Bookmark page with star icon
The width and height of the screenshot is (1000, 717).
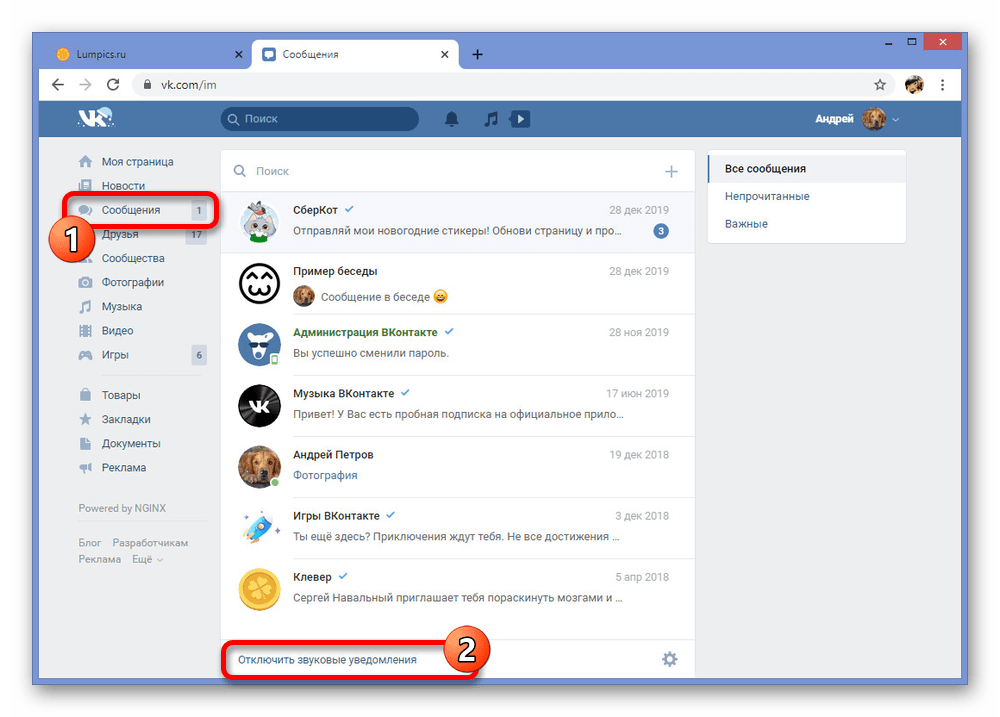[x=880, y=84]
